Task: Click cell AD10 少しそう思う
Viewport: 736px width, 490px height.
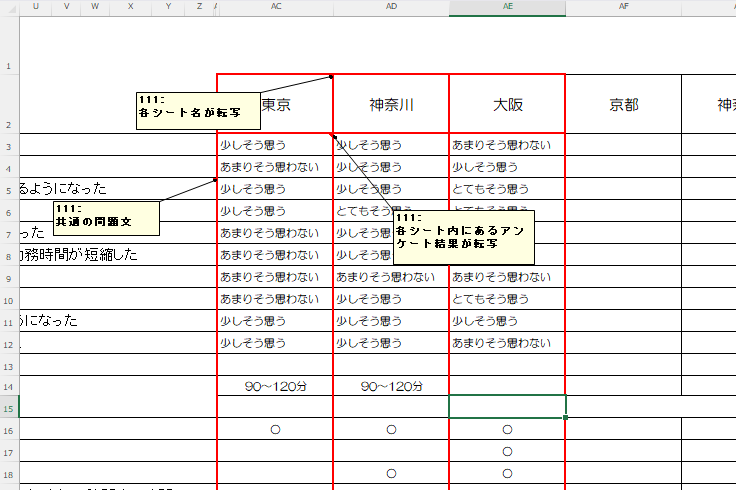Action: (x=391, y=299)
